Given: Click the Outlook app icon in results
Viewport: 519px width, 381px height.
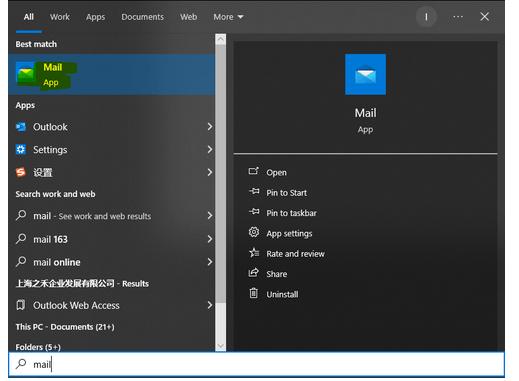Looking at the screenshot, I should tap(21, 127).
